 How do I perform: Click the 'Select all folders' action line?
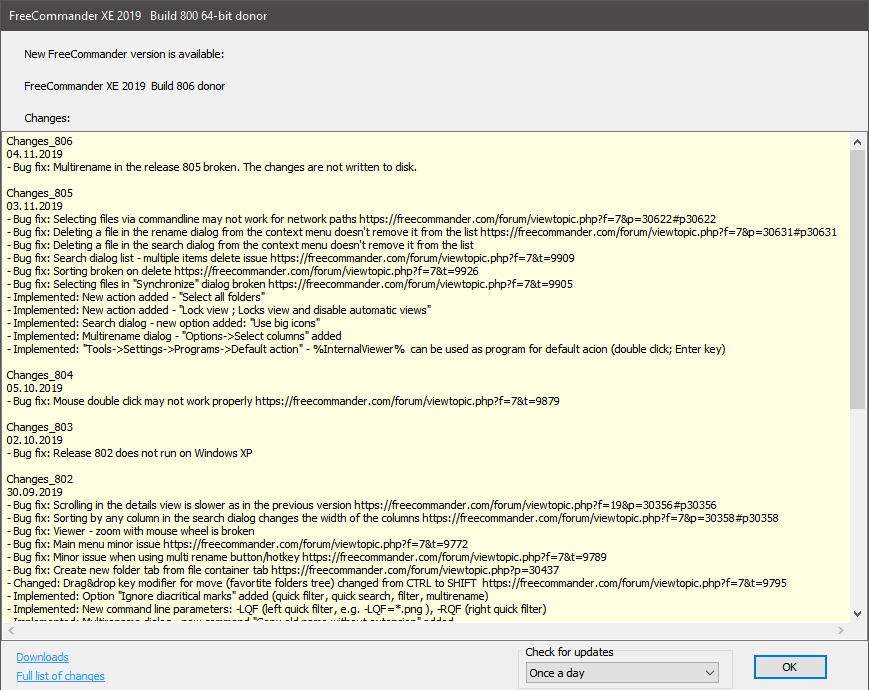click(x=136, y=297)
